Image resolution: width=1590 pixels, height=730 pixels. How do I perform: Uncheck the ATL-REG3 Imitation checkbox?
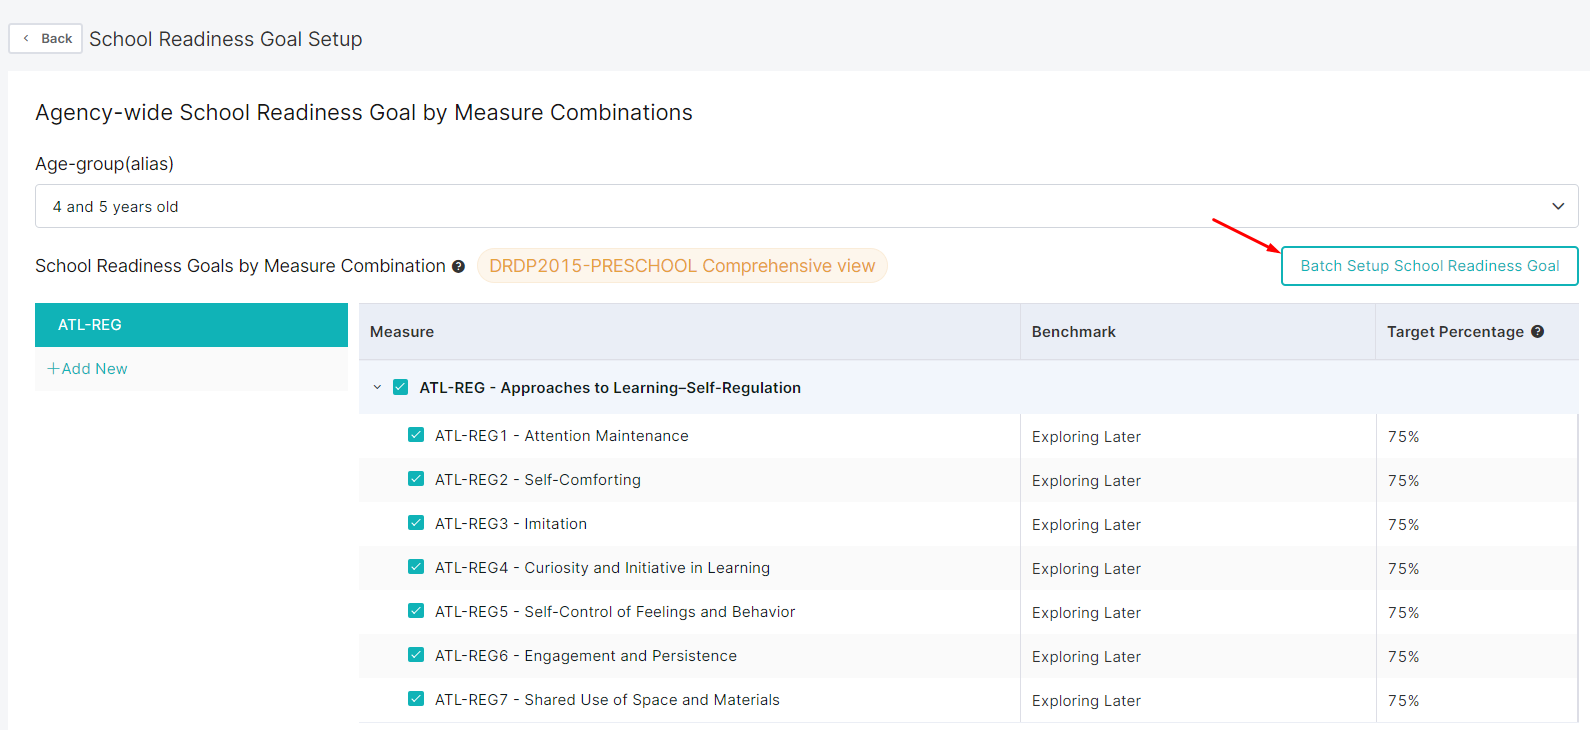(x=416, y=523)
